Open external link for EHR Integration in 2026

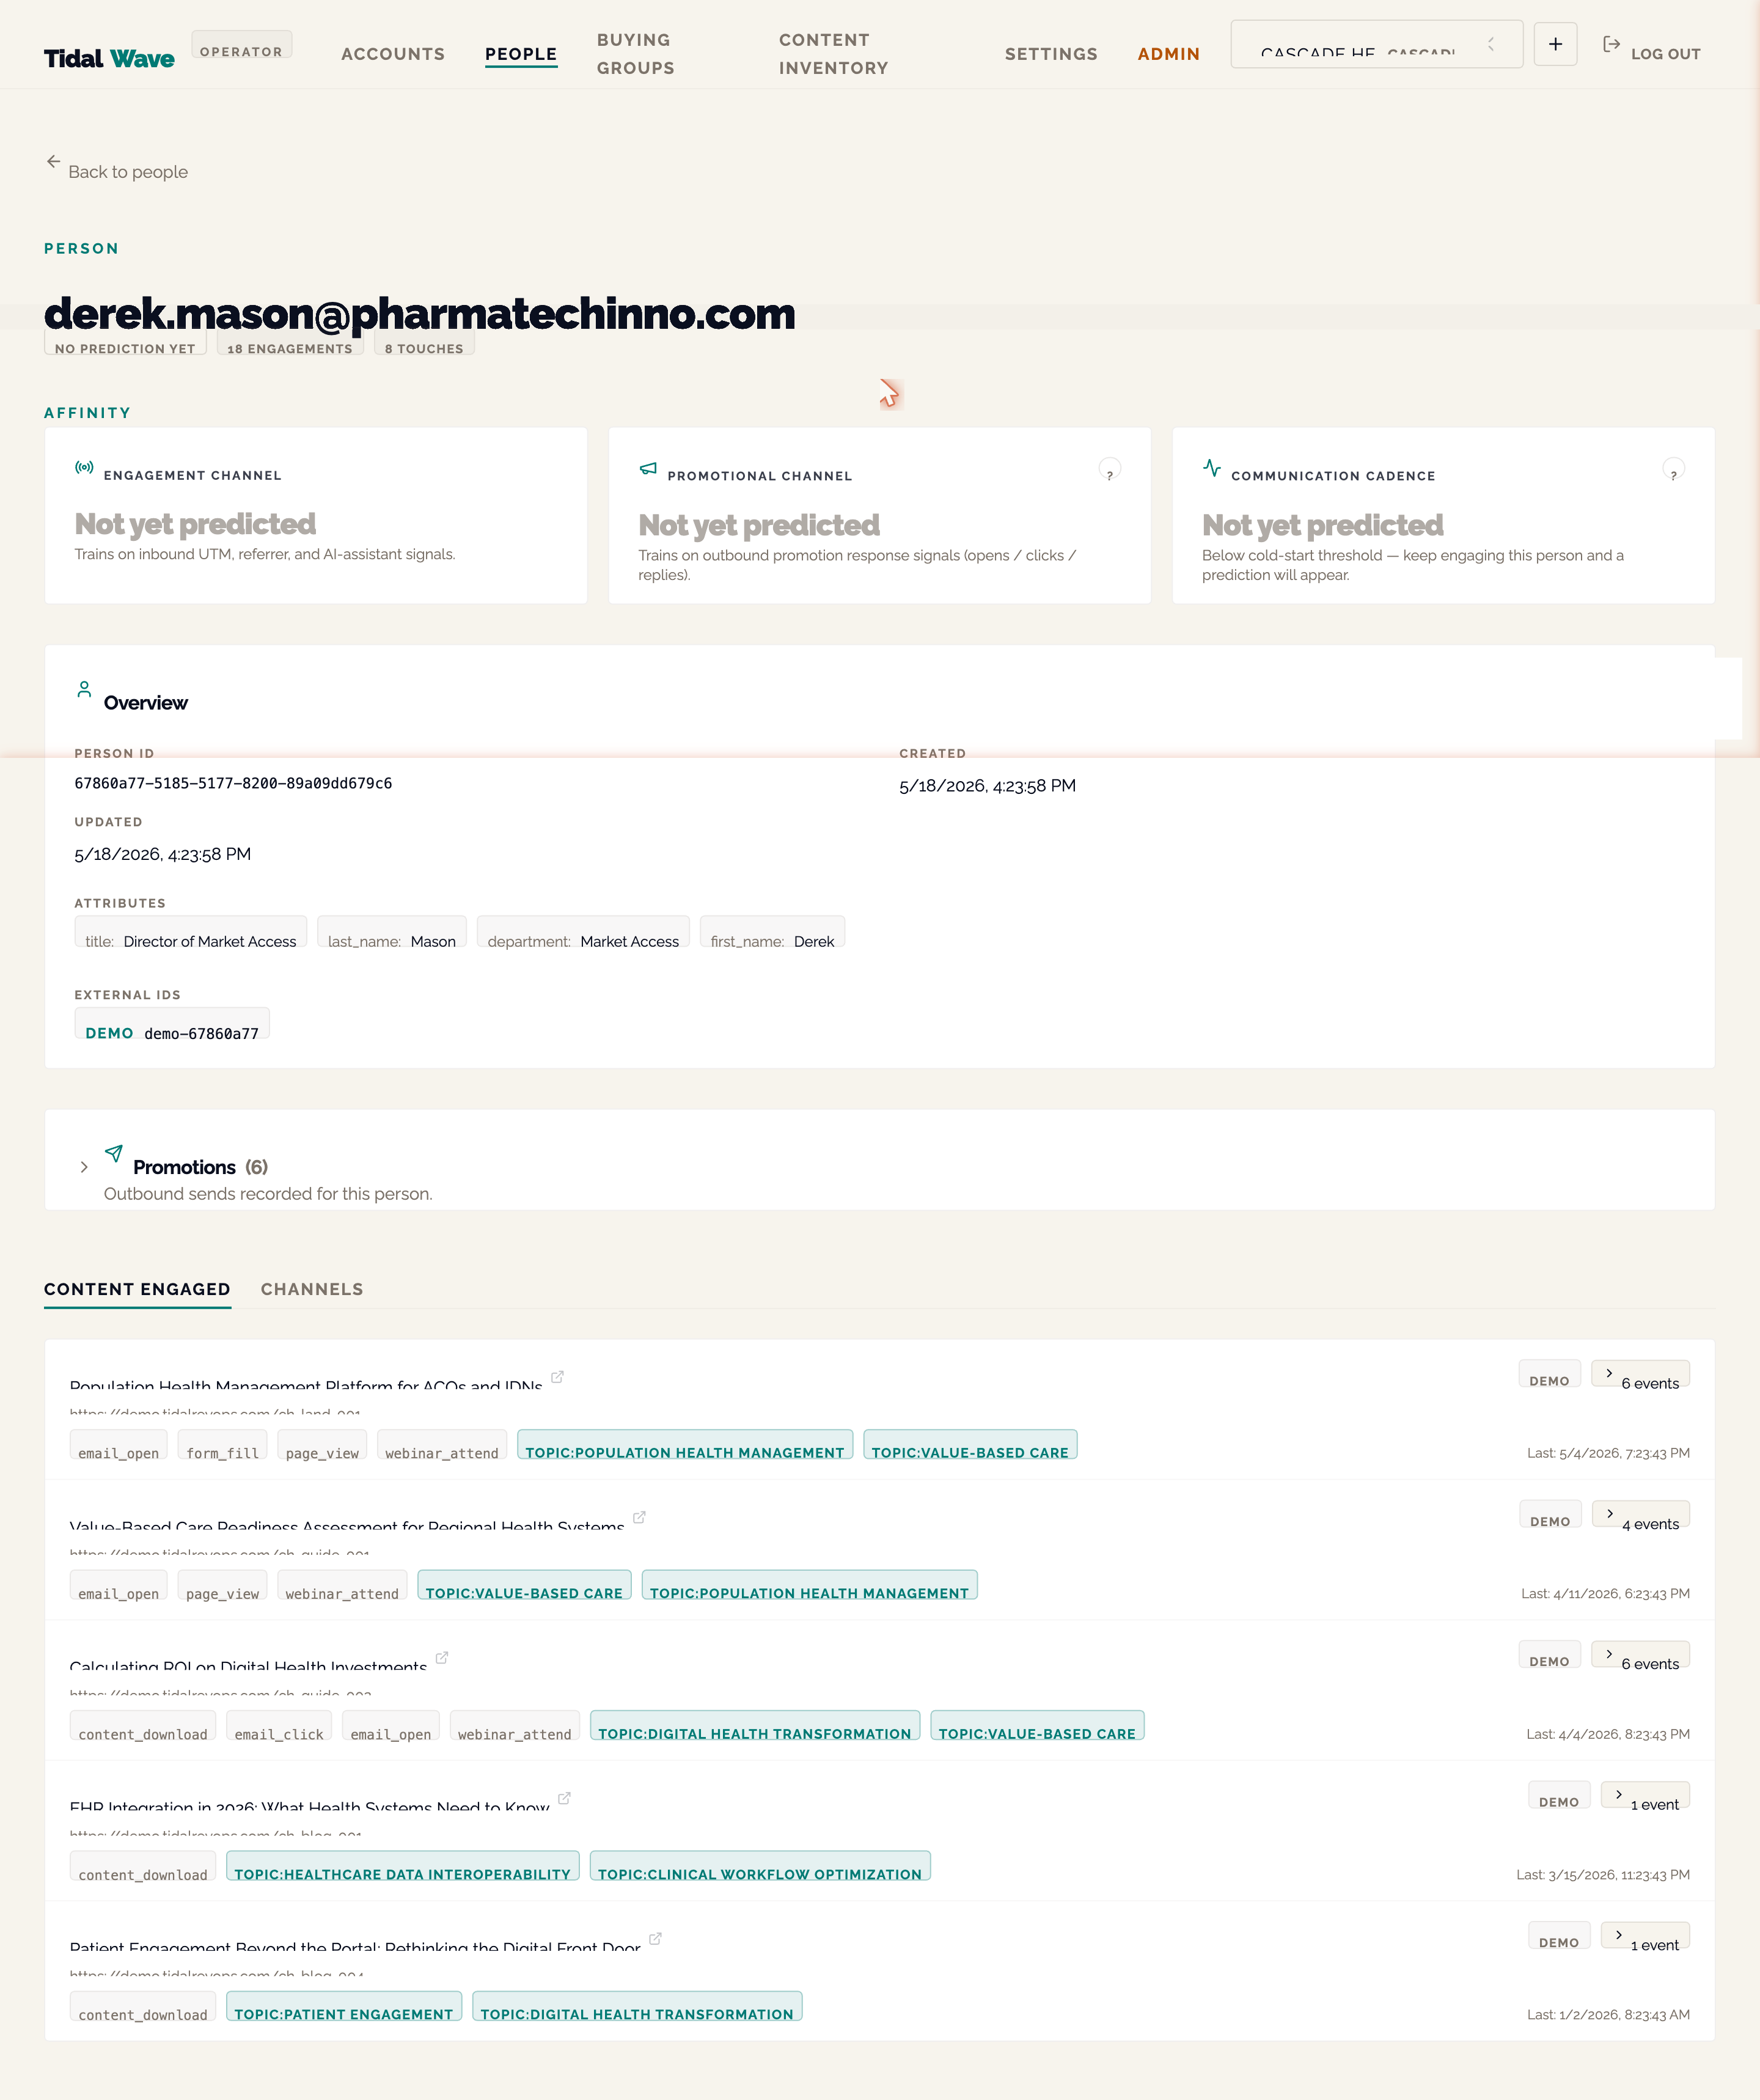coord(564,1798)
